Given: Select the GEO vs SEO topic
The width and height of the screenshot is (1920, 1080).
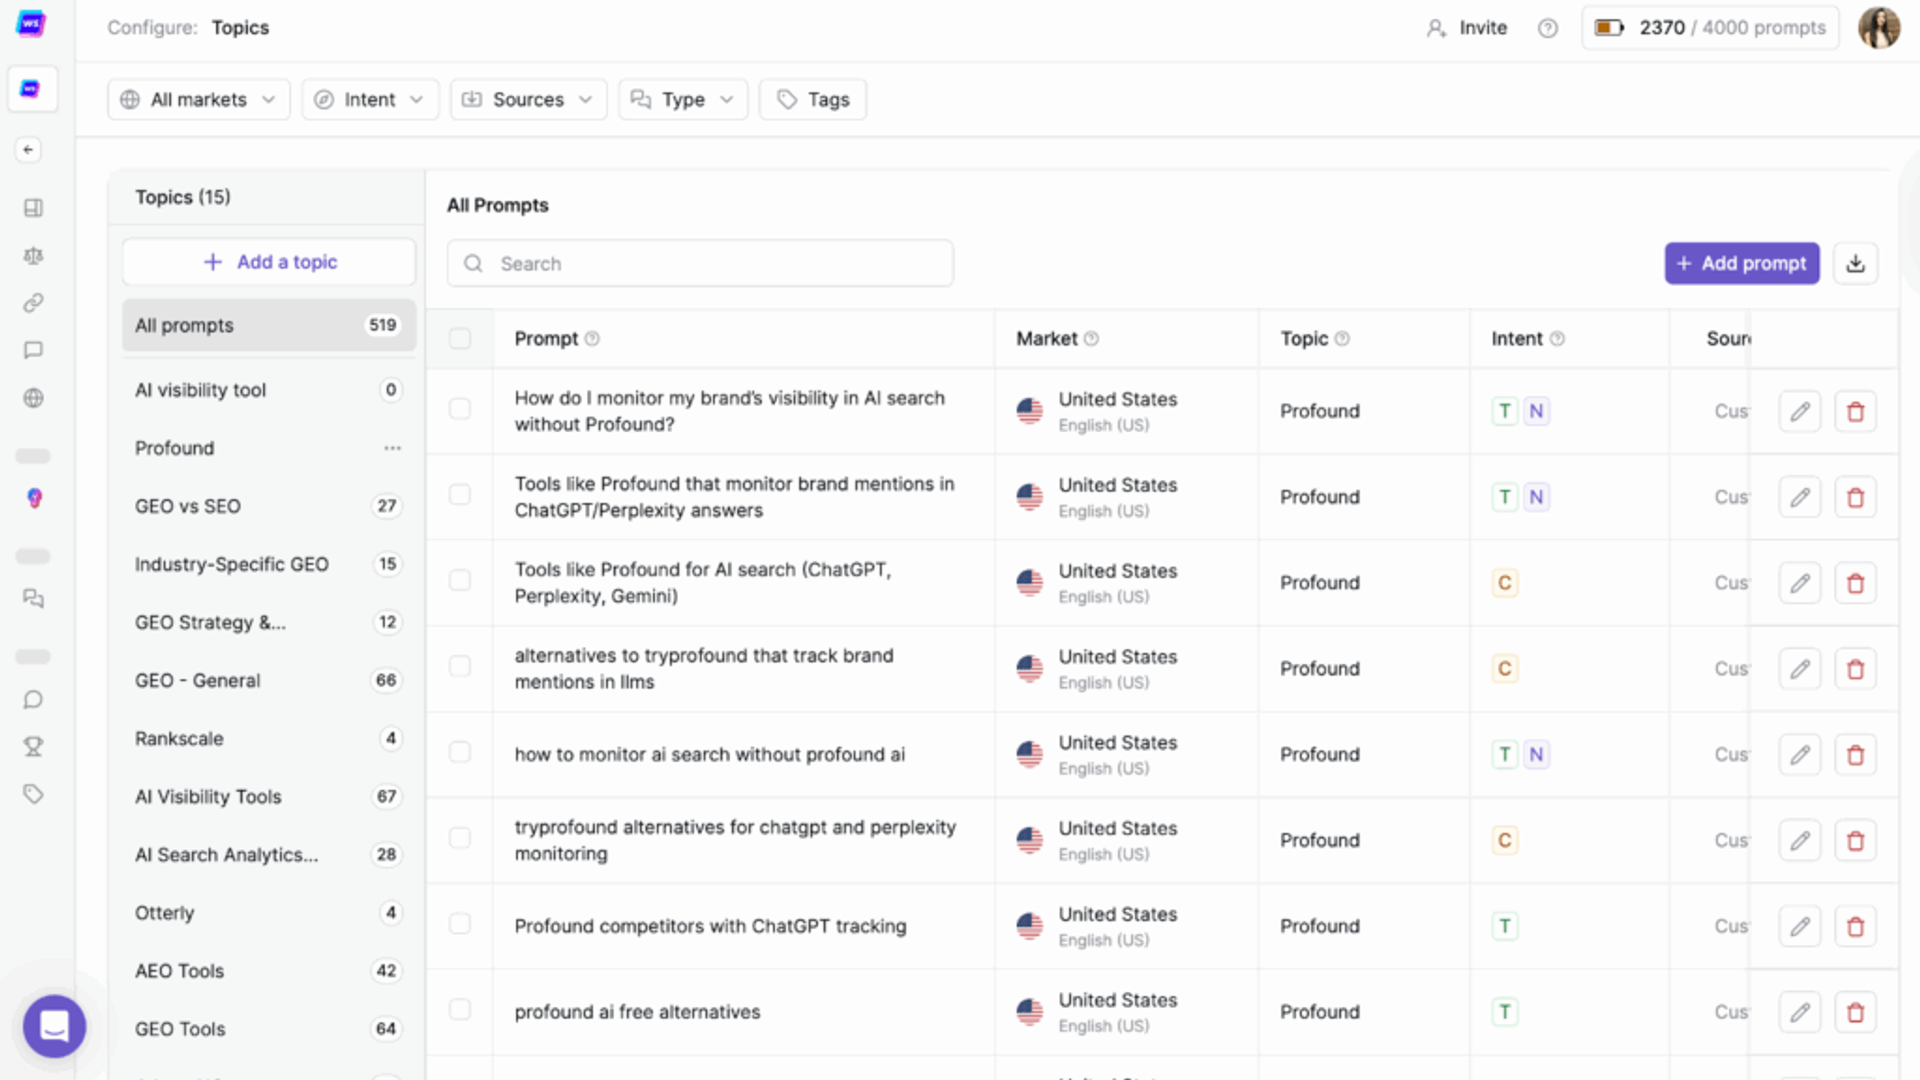Looking at the screenshot, I should pyautogui.click(x=269, y=506).
